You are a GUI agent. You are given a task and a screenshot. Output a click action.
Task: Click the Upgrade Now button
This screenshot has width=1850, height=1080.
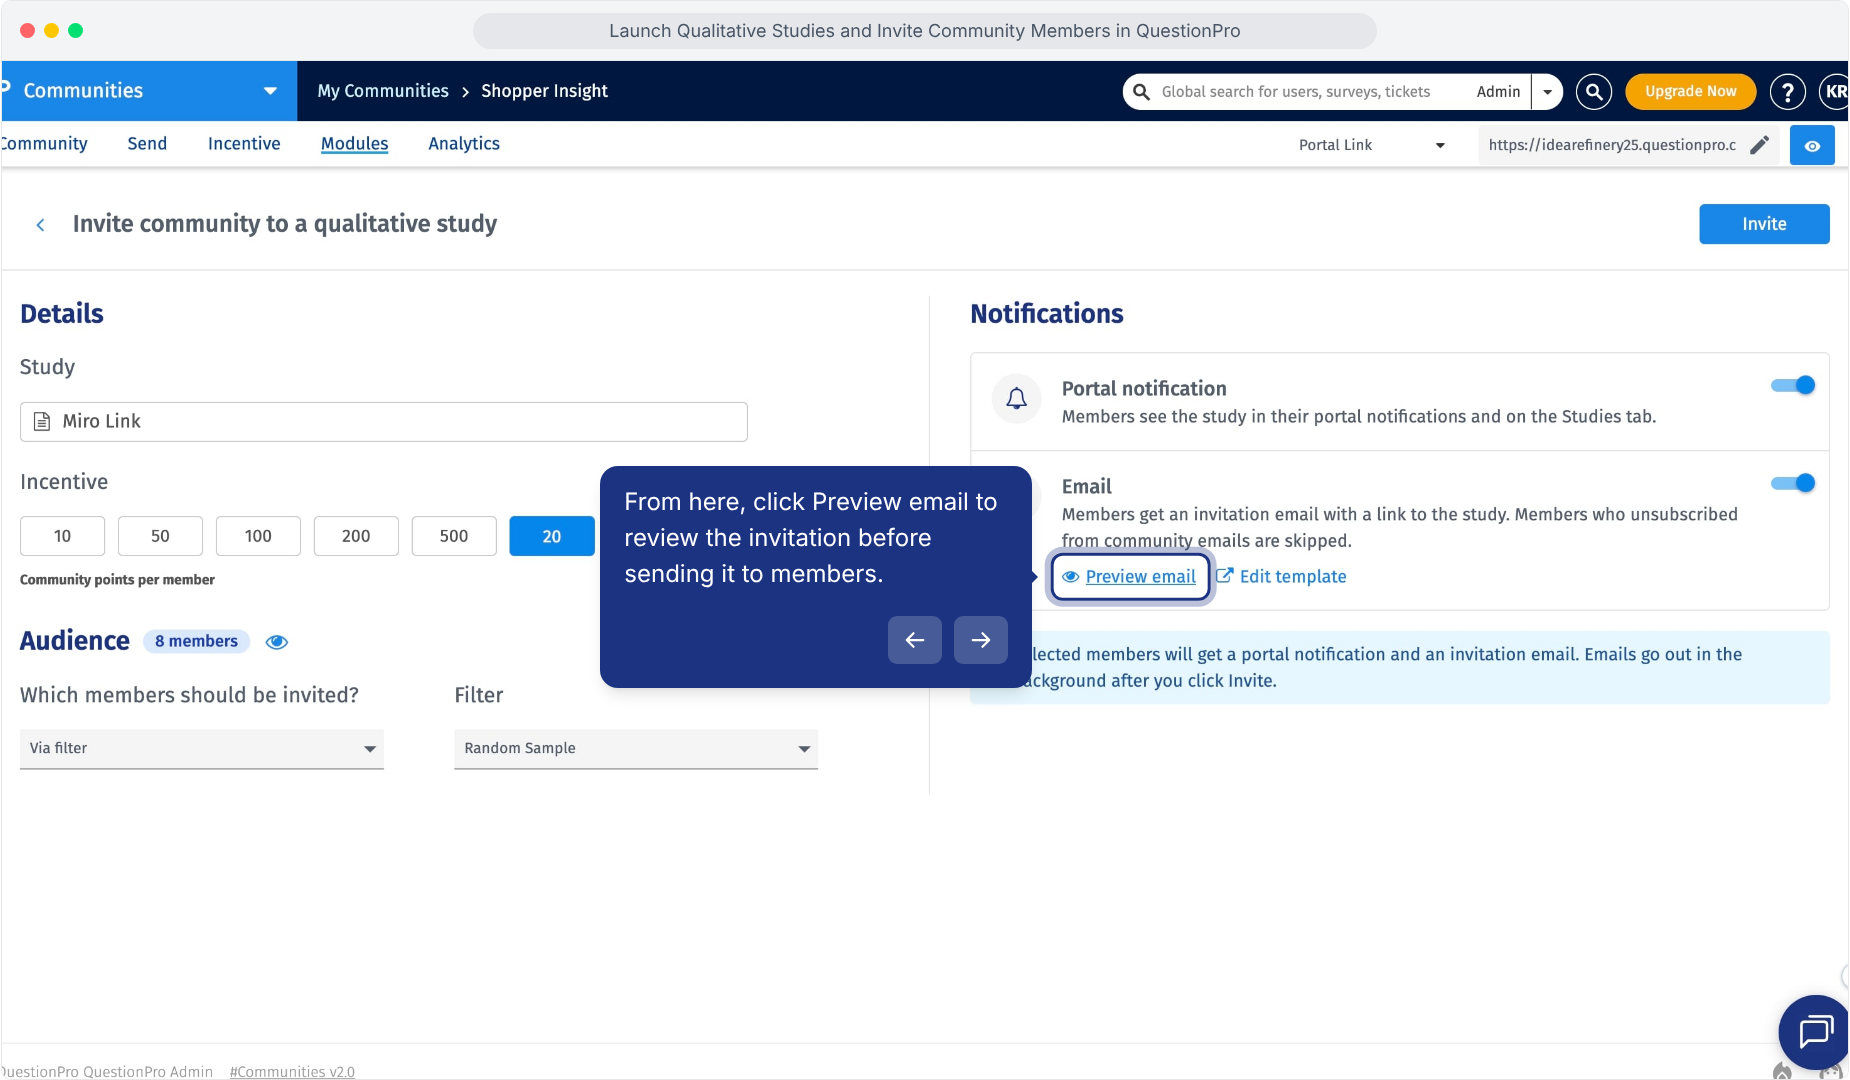tap(1690, 91)
